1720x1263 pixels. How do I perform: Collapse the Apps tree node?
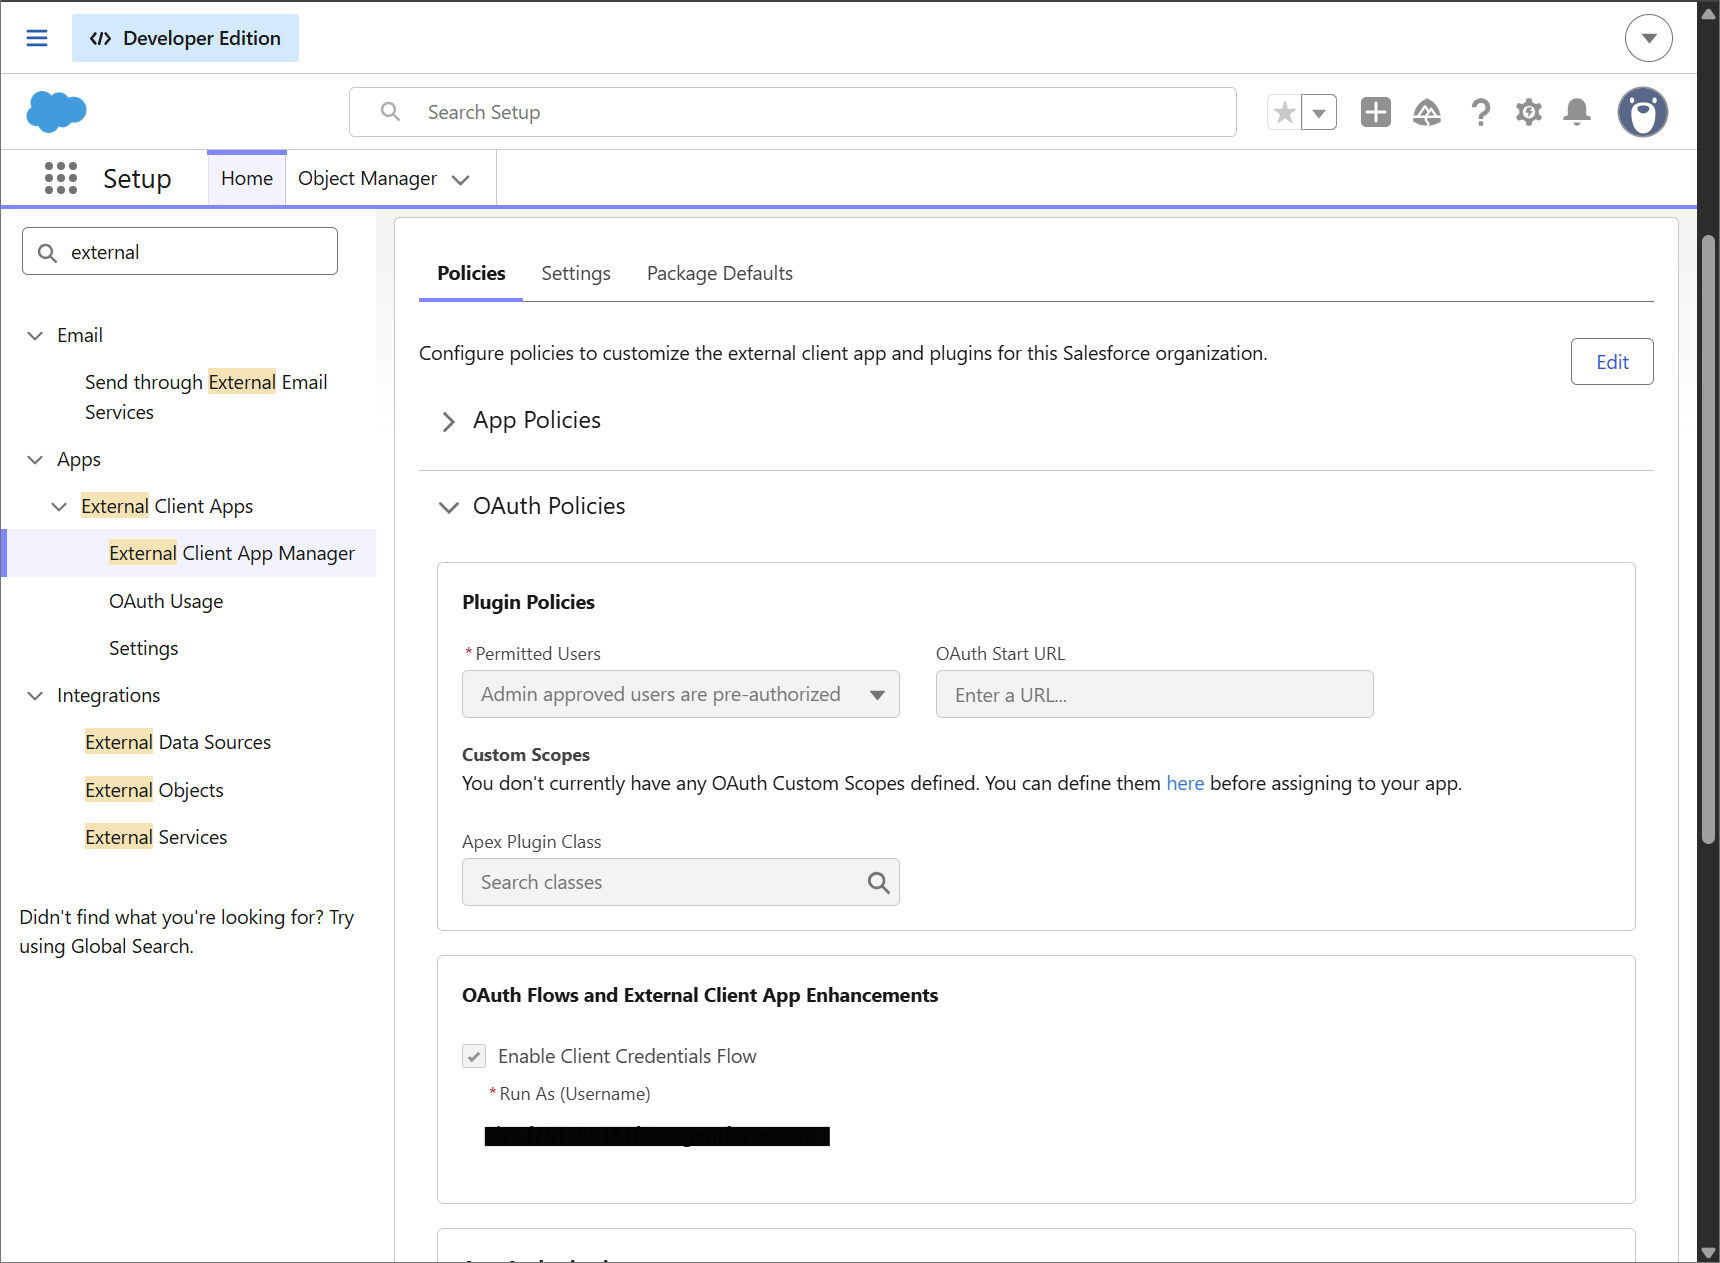tap(35, 460)
